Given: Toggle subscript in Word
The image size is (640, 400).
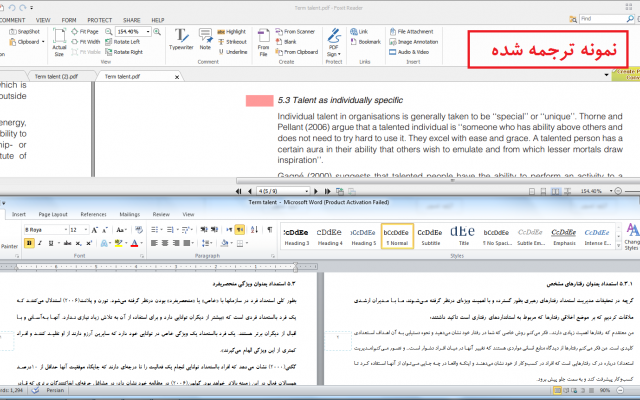Looking at the screenshot, I should click(79, 243).
